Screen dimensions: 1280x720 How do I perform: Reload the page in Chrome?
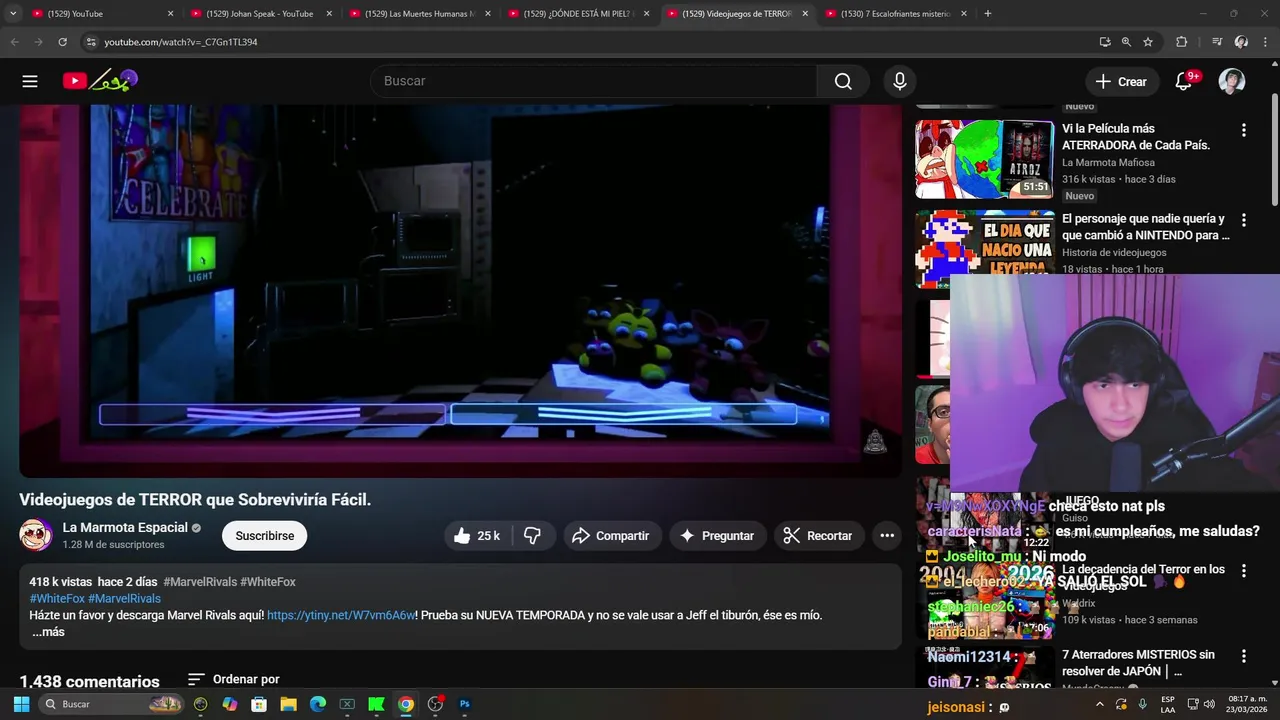point(62,42)
